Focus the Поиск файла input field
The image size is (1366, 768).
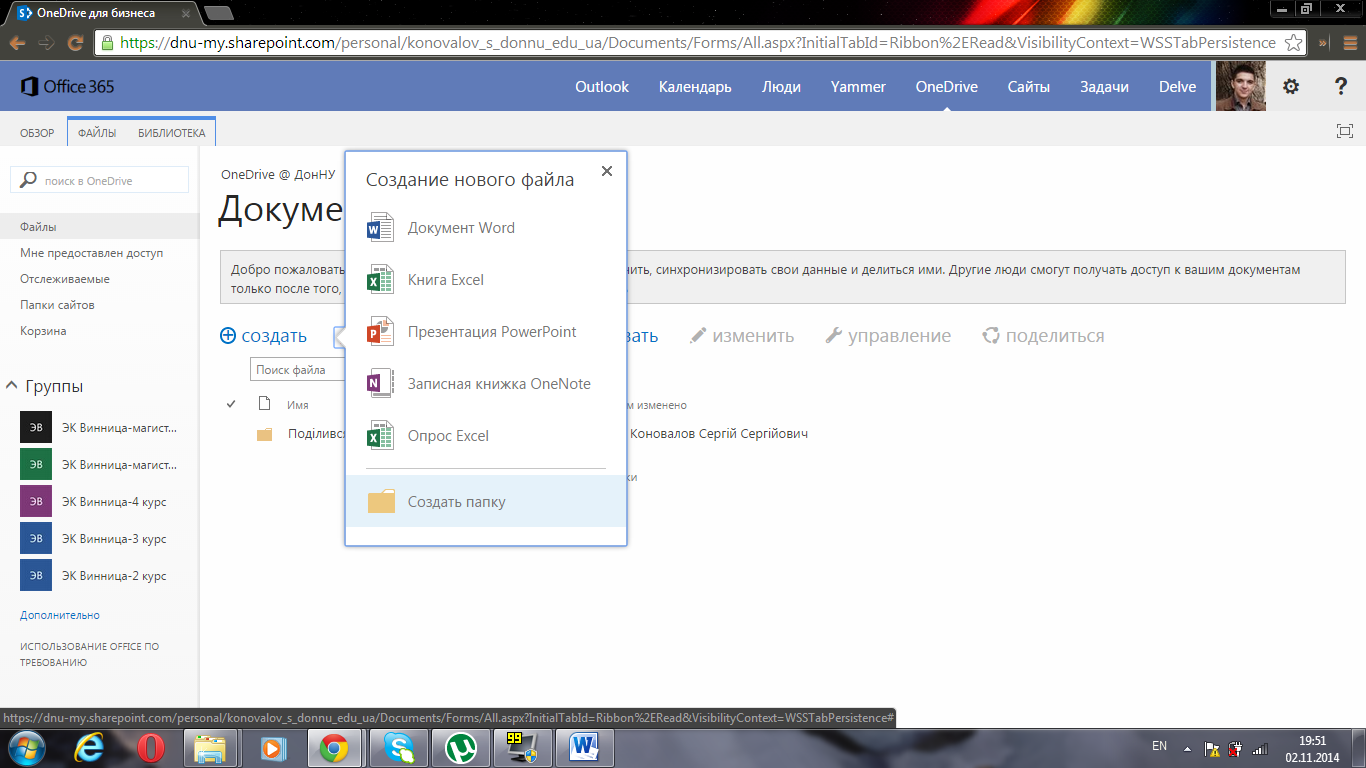297,369
